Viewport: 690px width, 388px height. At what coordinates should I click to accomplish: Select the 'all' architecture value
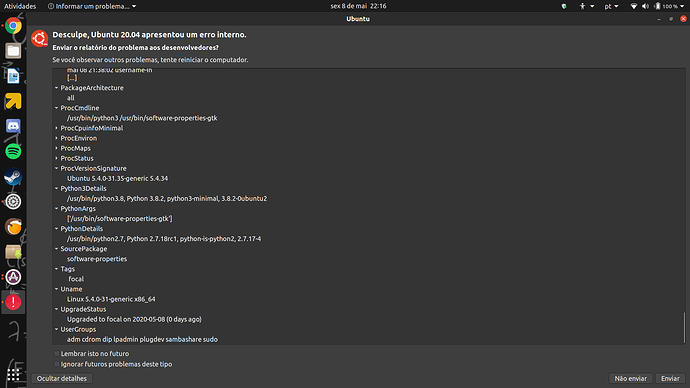pos(70,98)
